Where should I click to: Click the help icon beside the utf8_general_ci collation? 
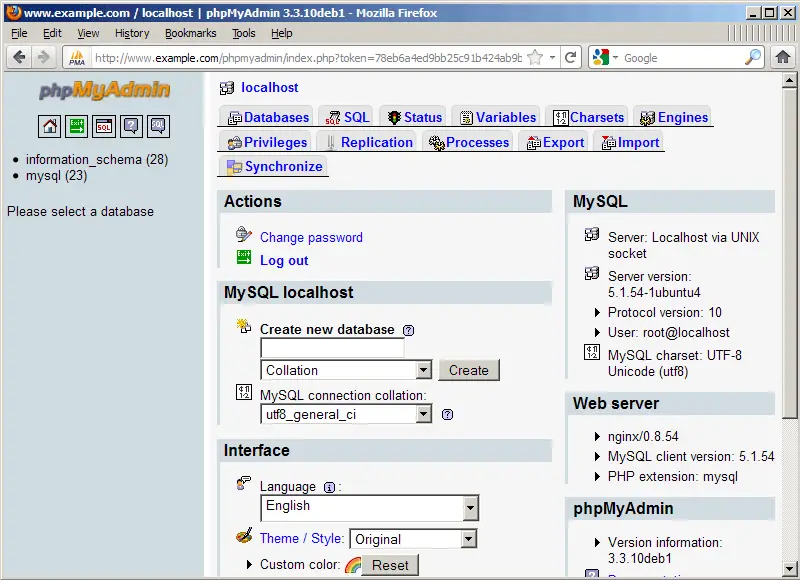447,414
